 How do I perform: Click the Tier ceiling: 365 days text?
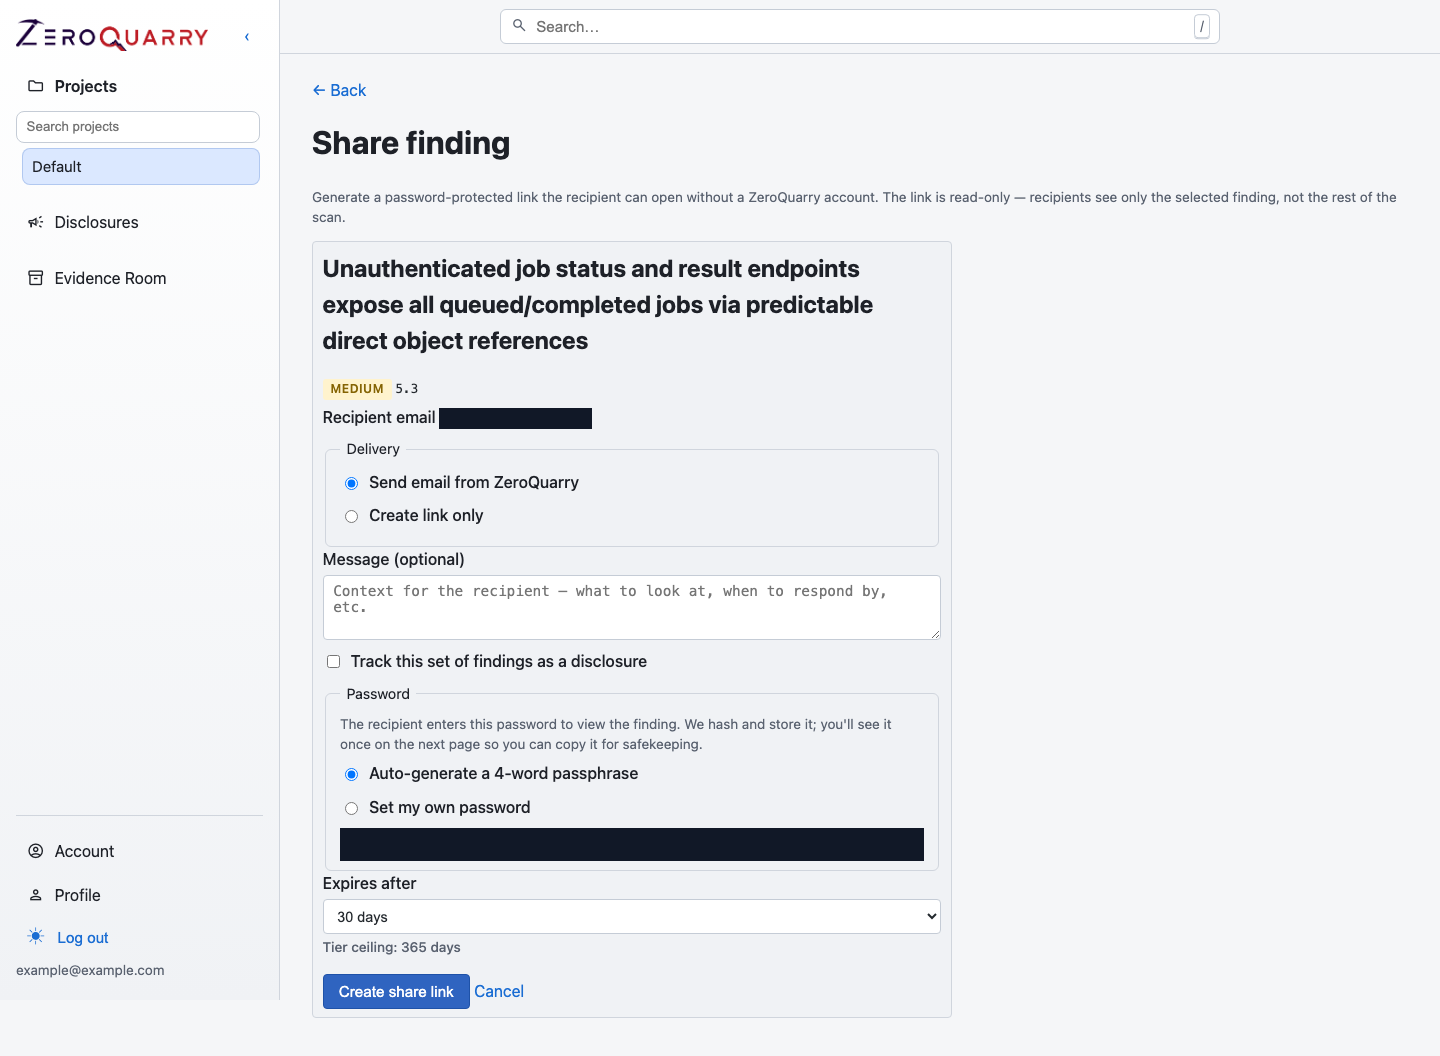coord(392,948)
